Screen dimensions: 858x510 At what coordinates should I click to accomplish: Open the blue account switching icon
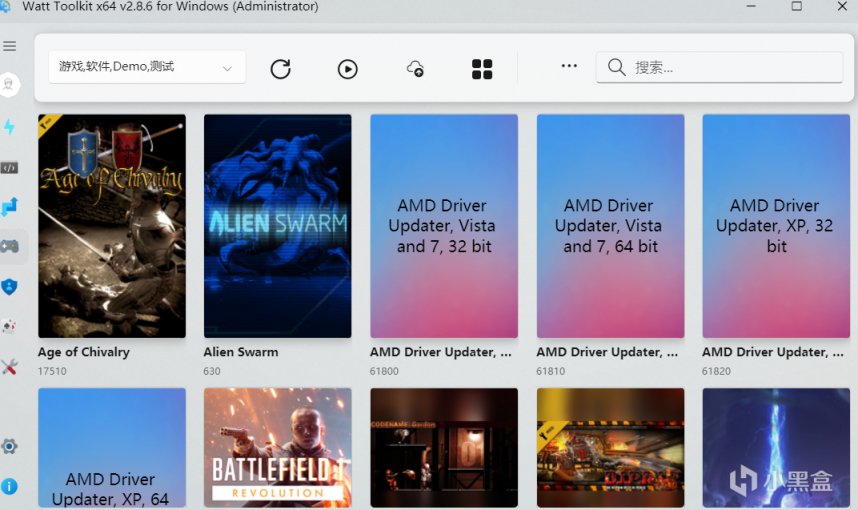pyautogui.click(x=9, y=207)
